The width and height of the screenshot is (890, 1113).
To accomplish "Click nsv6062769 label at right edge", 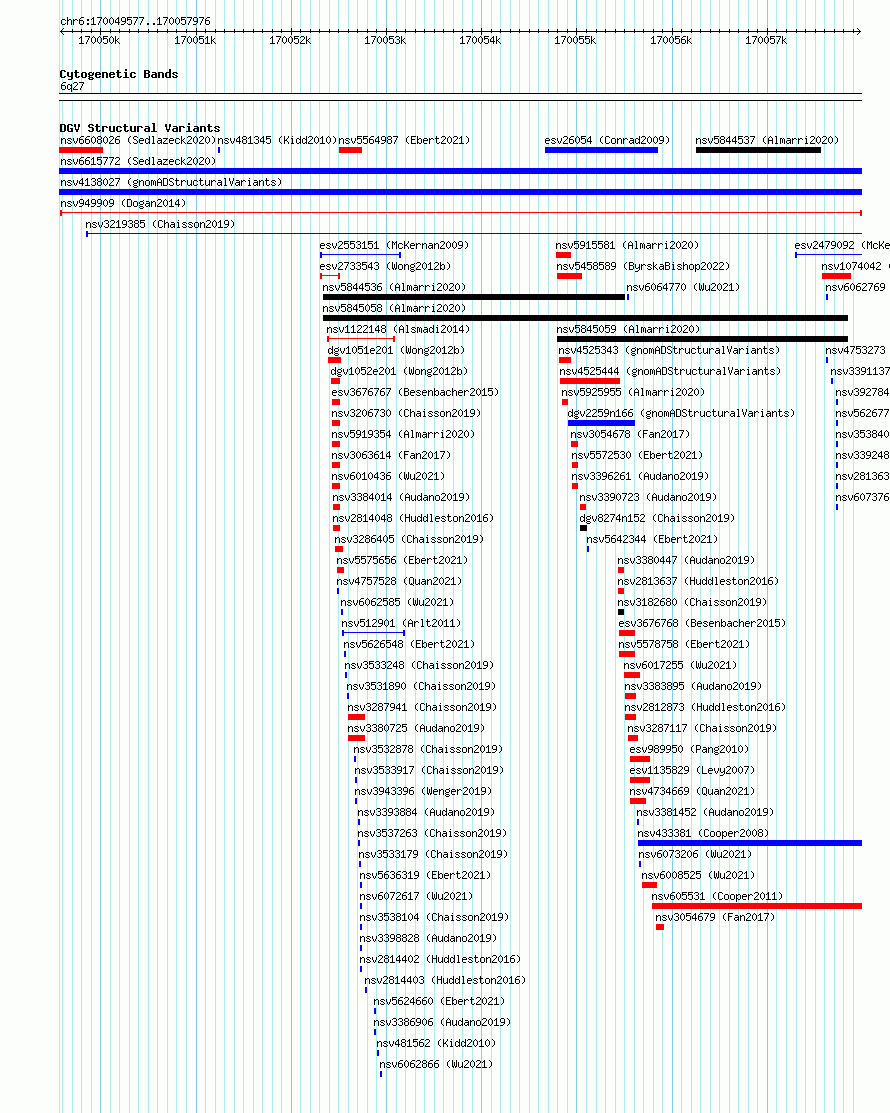I will point(855,287).
